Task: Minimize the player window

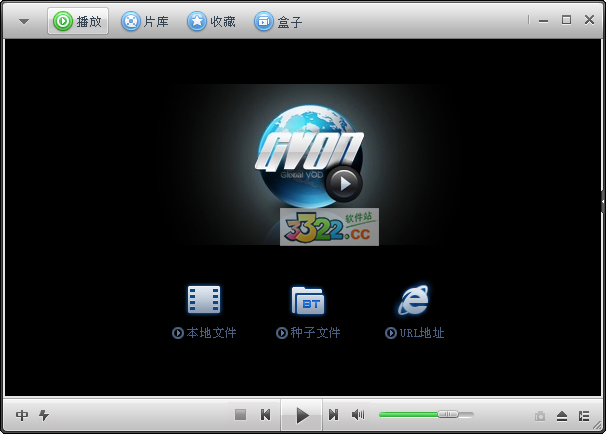Action: pyautogui.click(x=543, y=21)
